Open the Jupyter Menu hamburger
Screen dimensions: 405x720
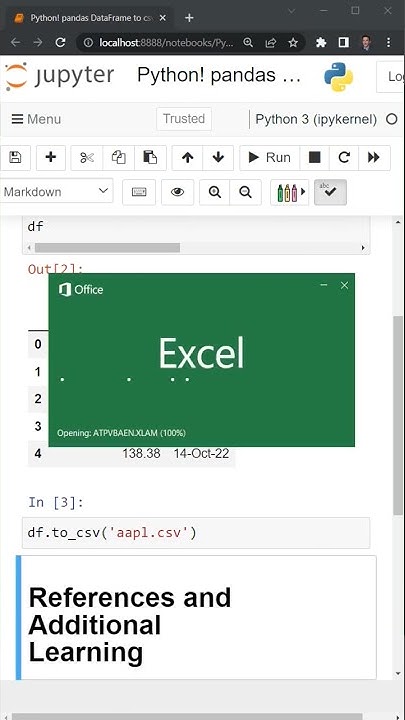(x=36, y=119)
